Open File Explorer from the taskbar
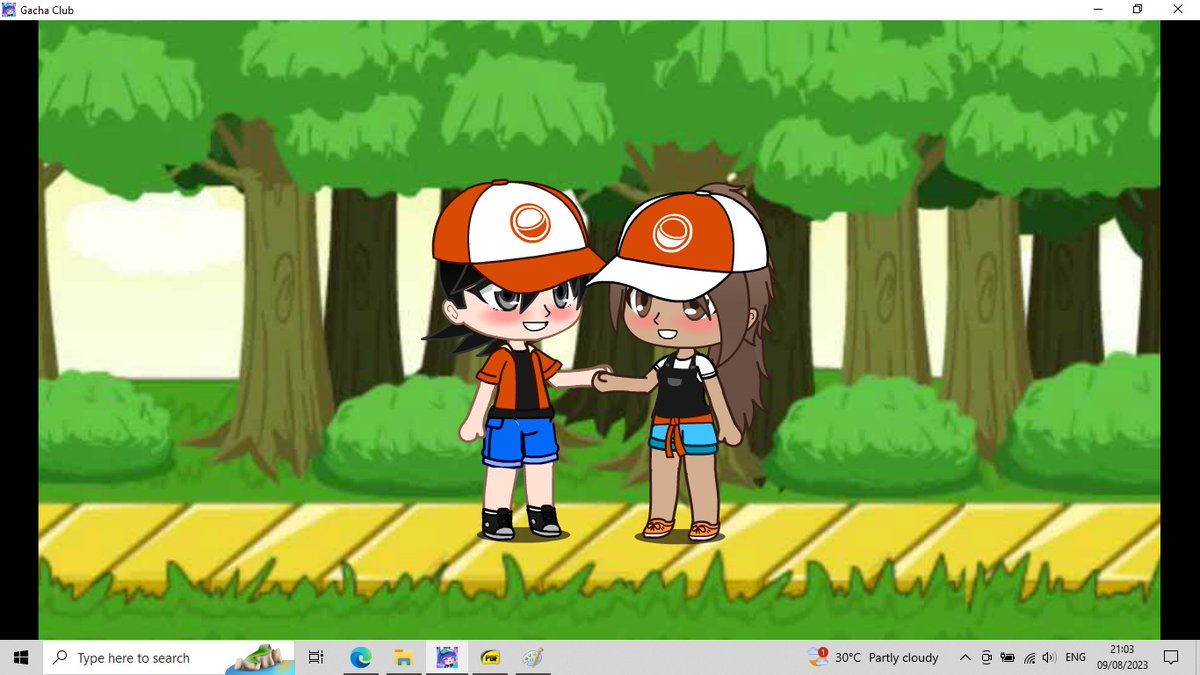1200x675 pixels. (403, 658)
